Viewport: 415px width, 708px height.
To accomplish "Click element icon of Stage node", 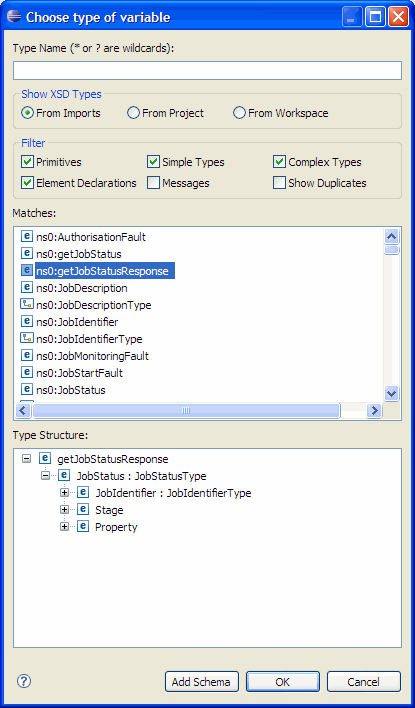I will pyautogui.click(x=83, y=509).
